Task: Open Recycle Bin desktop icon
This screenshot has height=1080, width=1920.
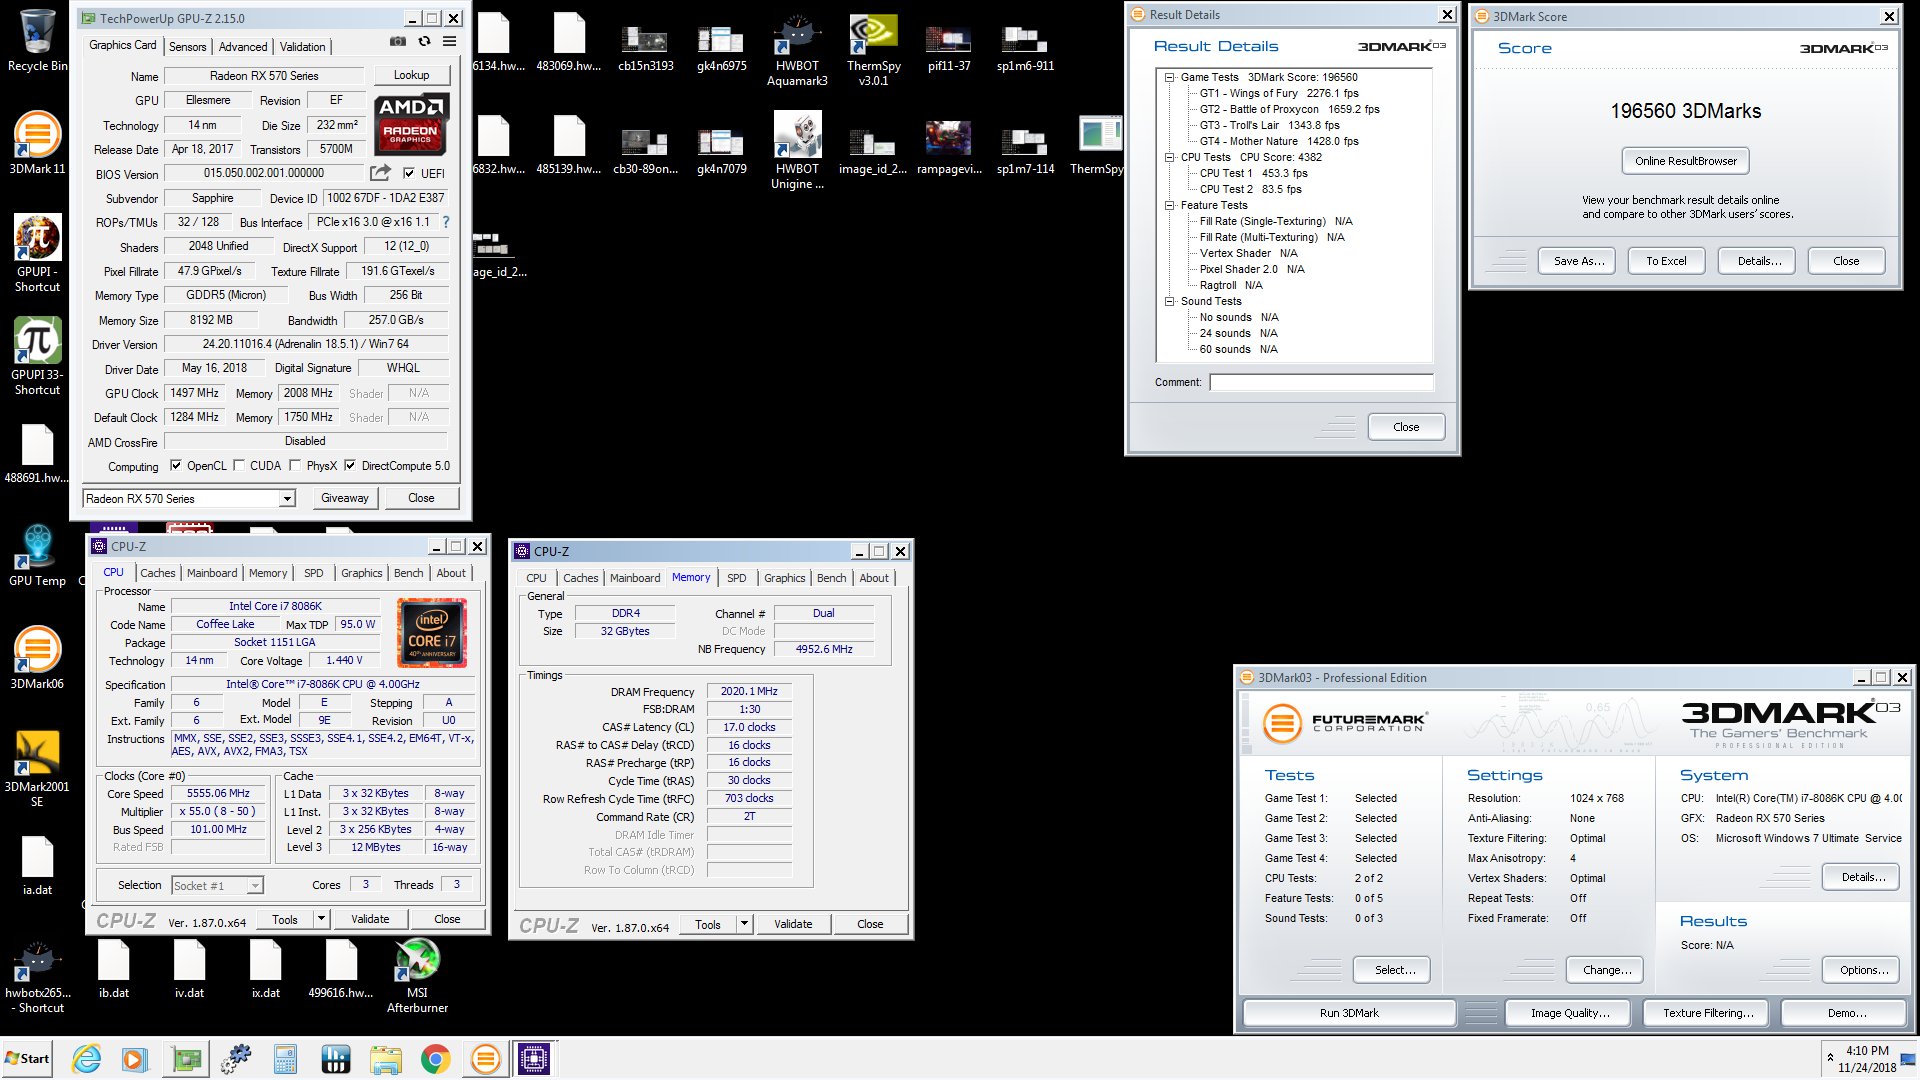Action: 37,40
